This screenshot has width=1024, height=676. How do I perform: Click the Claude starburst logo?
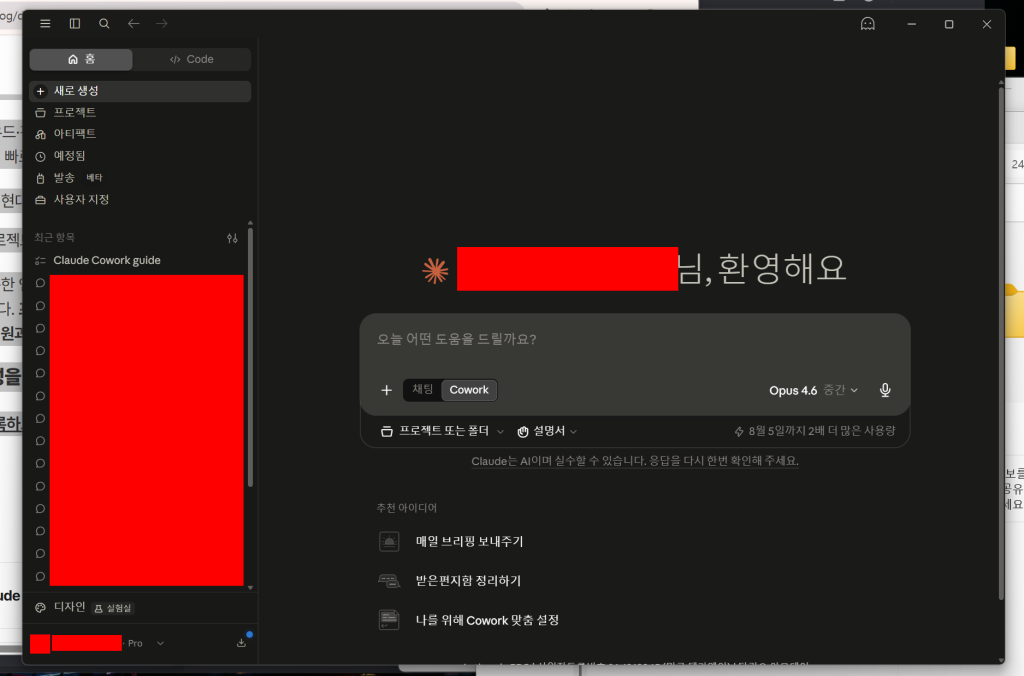[436, 270]
